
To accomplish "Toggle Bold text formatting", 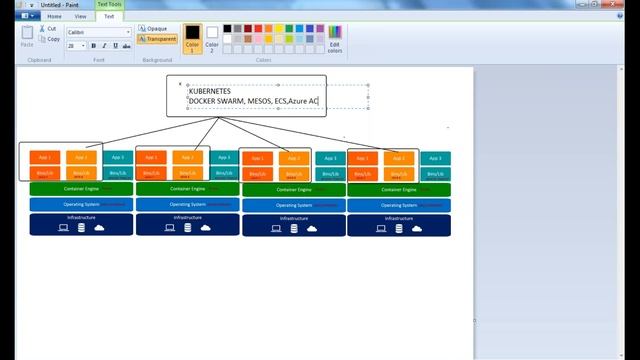I will click(x=93, y=46).
